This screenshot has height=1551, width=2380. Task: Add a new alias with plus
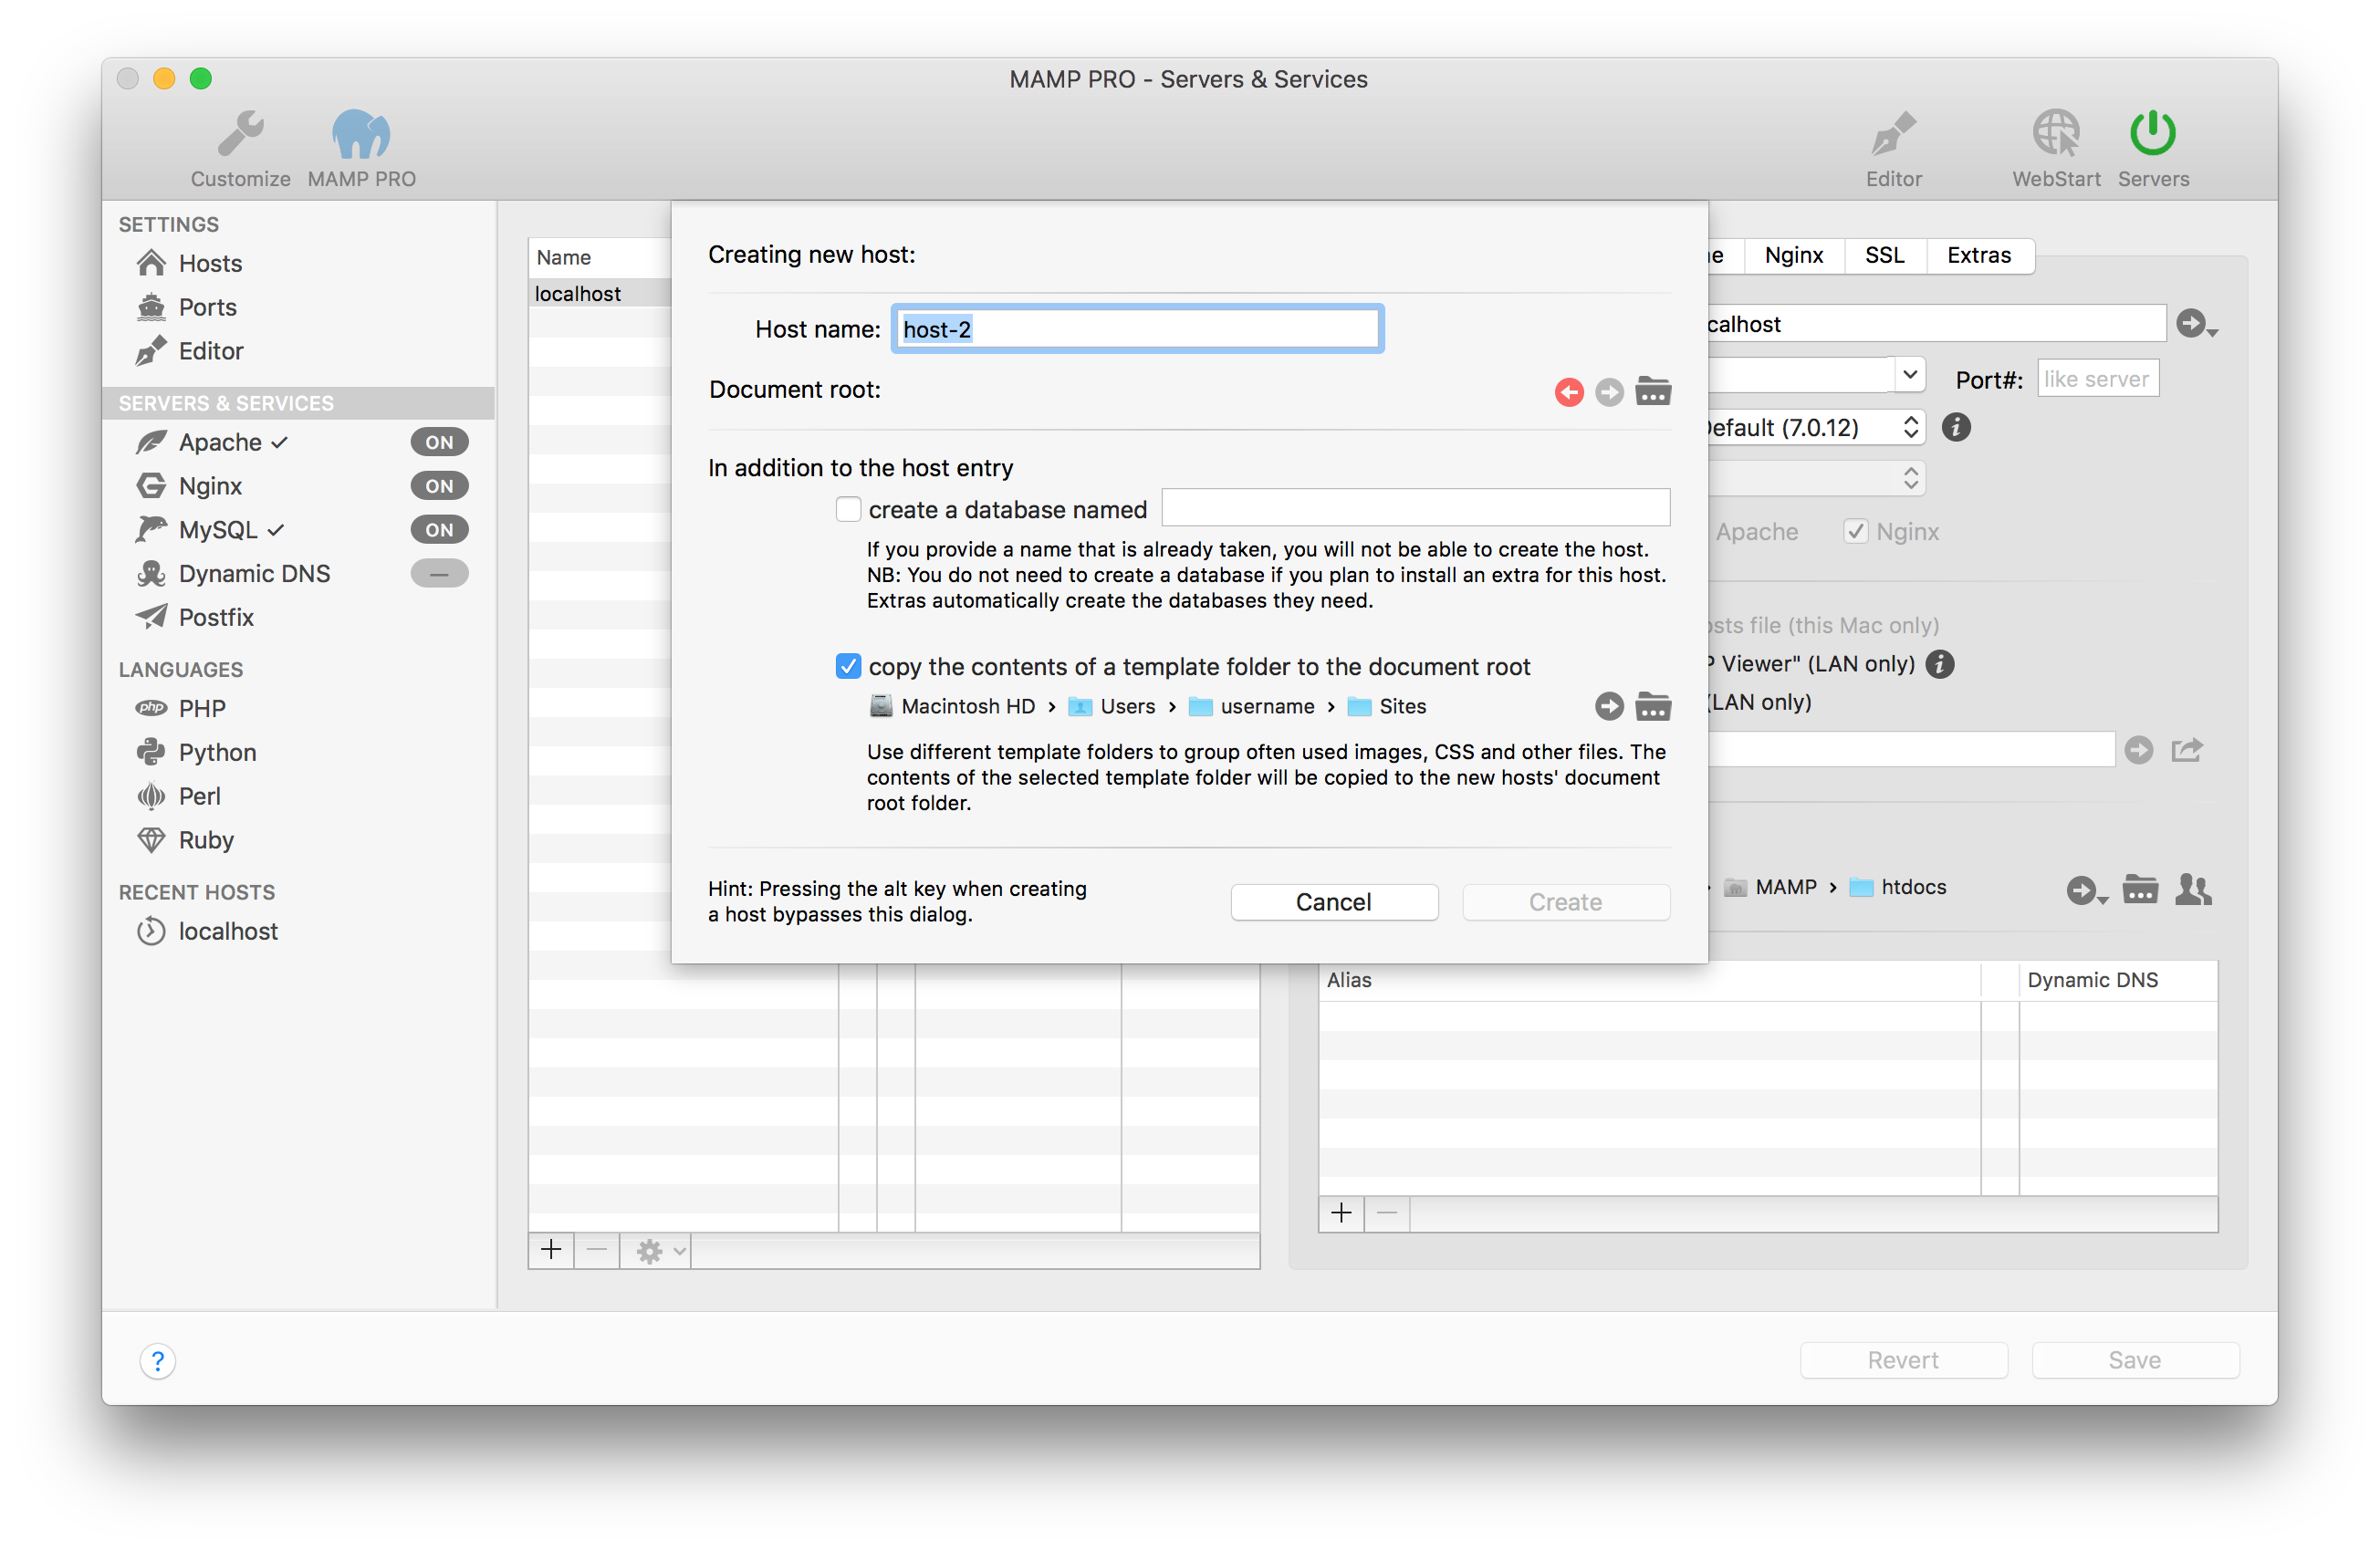[1341, 1214]
